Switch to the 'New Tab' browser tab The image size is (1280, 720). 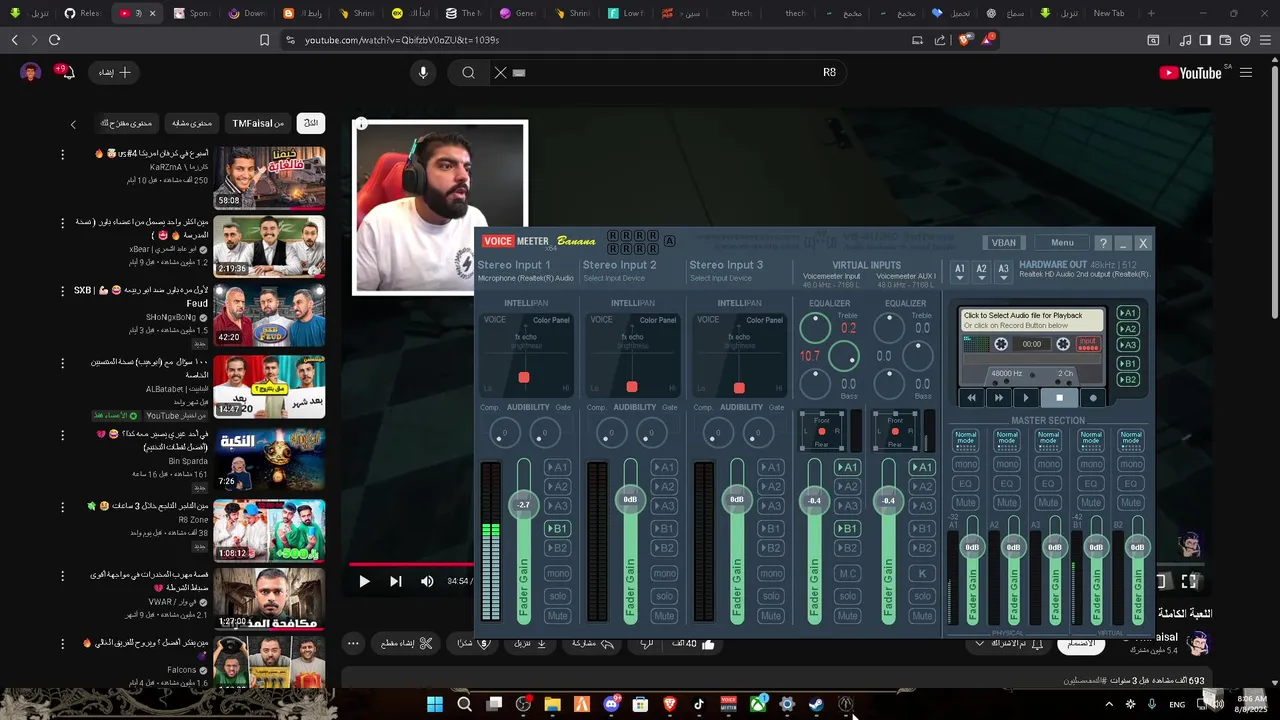click(x=1108, y=13)
